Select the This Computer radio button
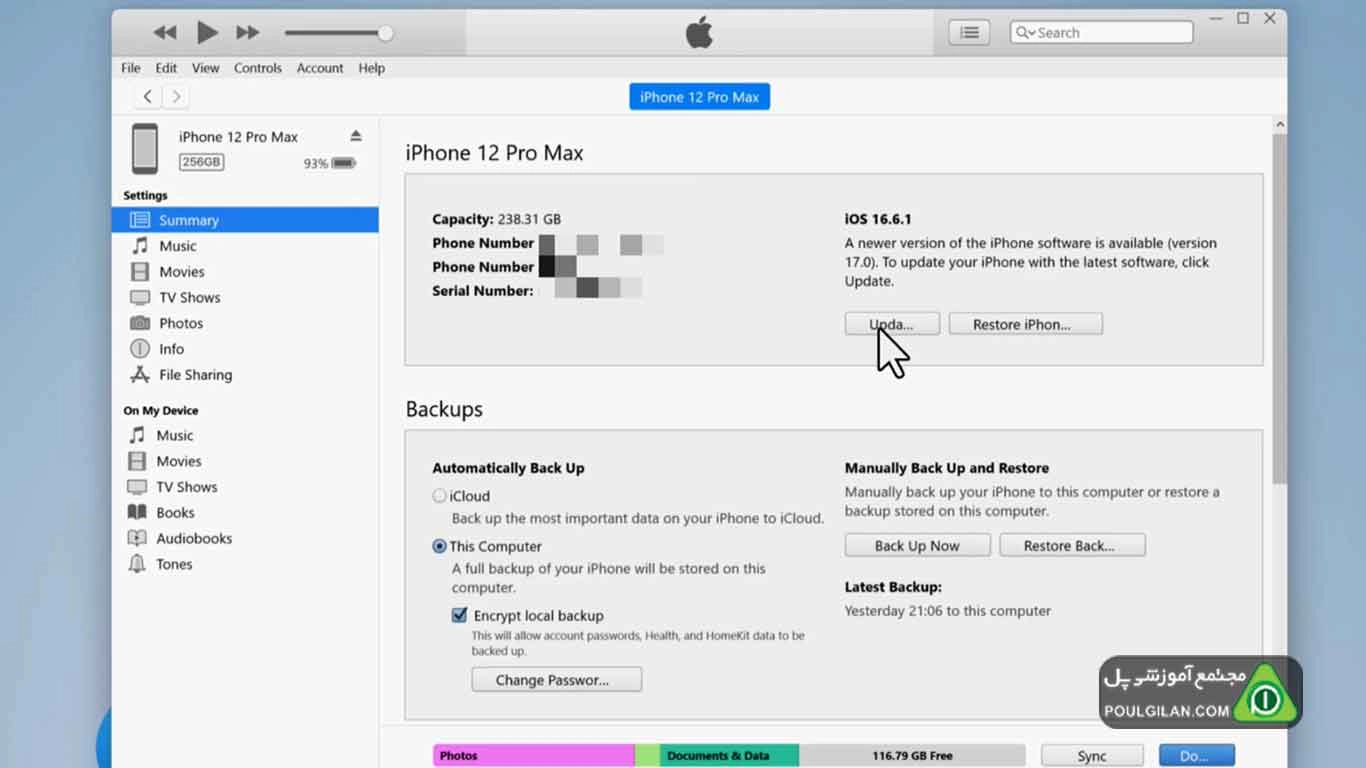 [x=439, y=547]
